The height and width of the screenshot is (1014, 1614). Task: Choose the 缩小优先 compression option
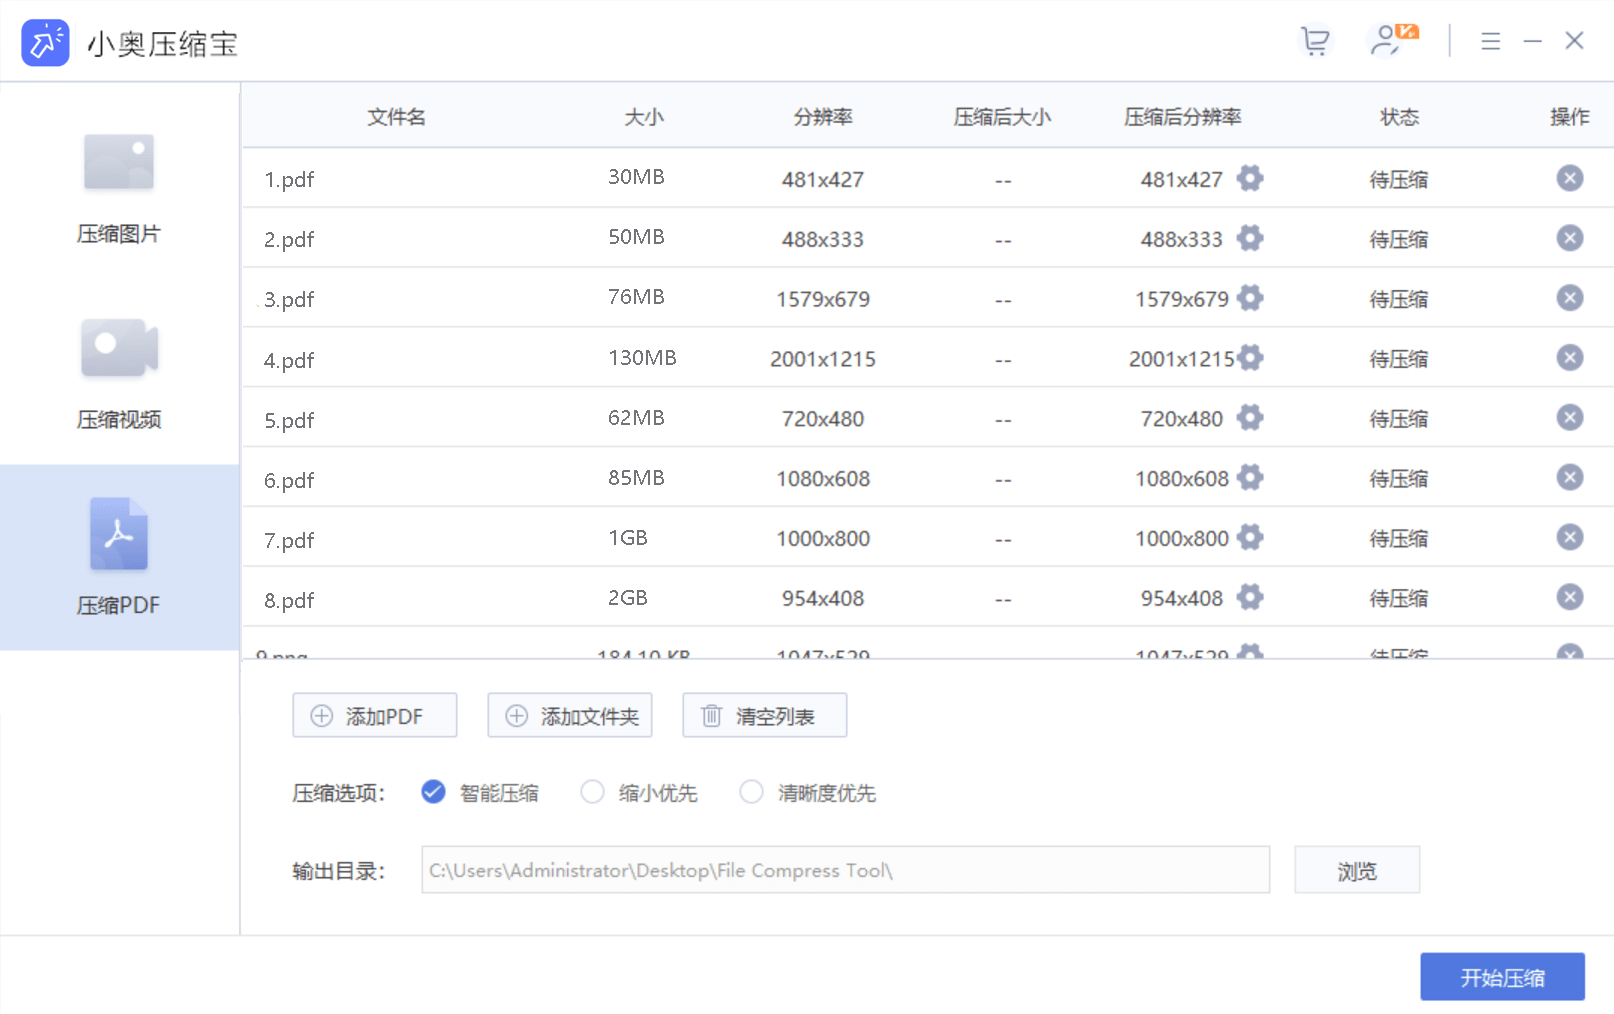tap(592, 792)
